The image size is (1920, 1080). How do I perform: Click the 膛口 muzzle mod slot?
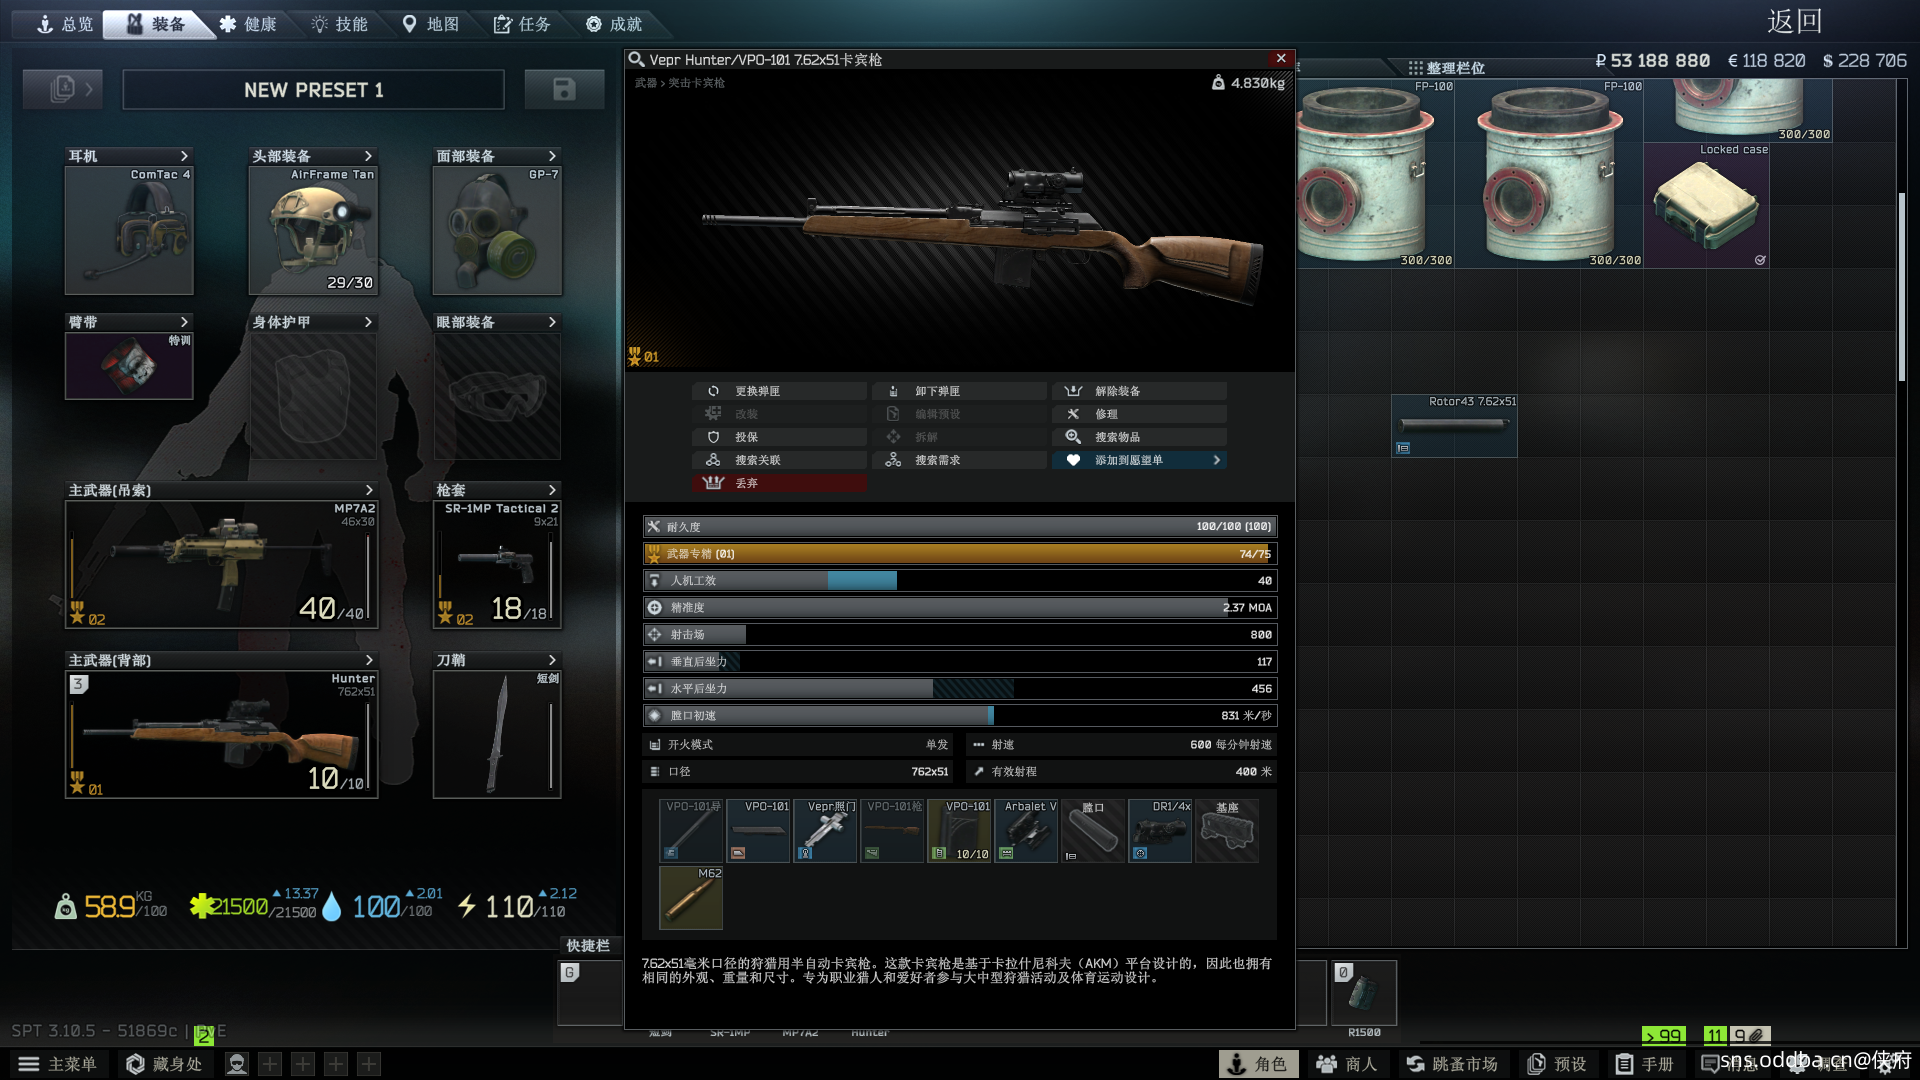pos(1093,830)
